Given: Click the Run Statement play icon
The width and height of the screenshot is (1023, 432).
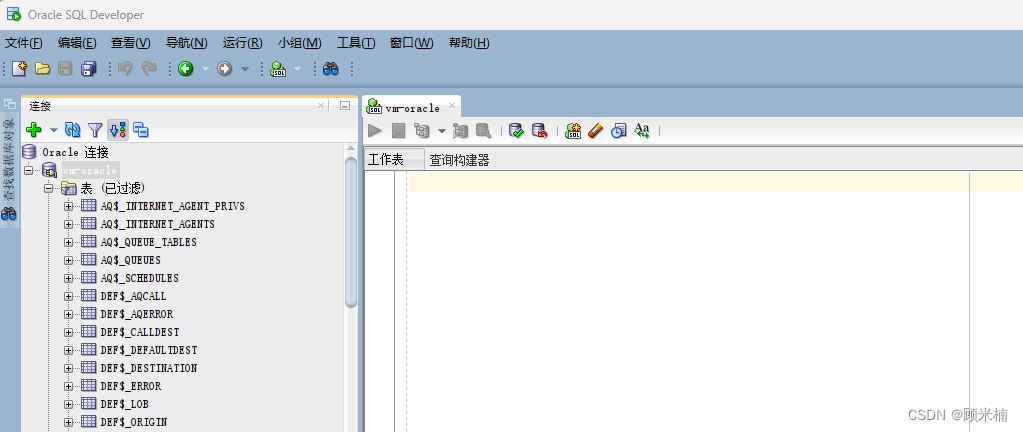Looking at the screenshot, I should (x=375, y=131).
